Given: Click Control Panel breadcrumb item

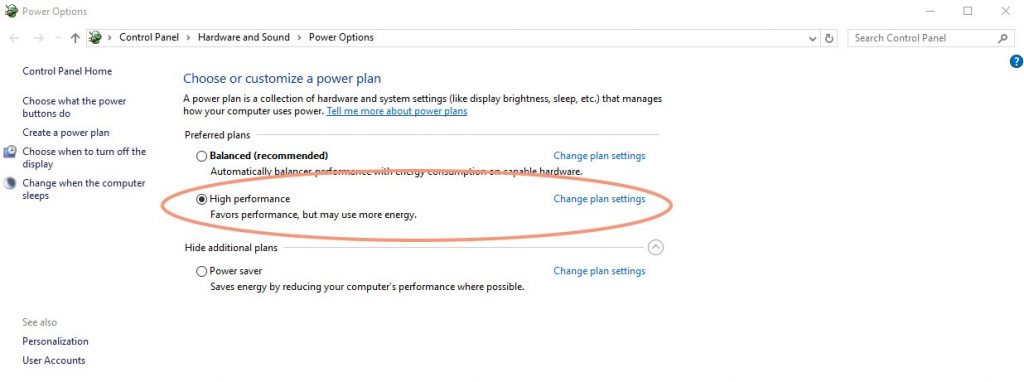Looking at the screenshot, I should click(149, 37).
